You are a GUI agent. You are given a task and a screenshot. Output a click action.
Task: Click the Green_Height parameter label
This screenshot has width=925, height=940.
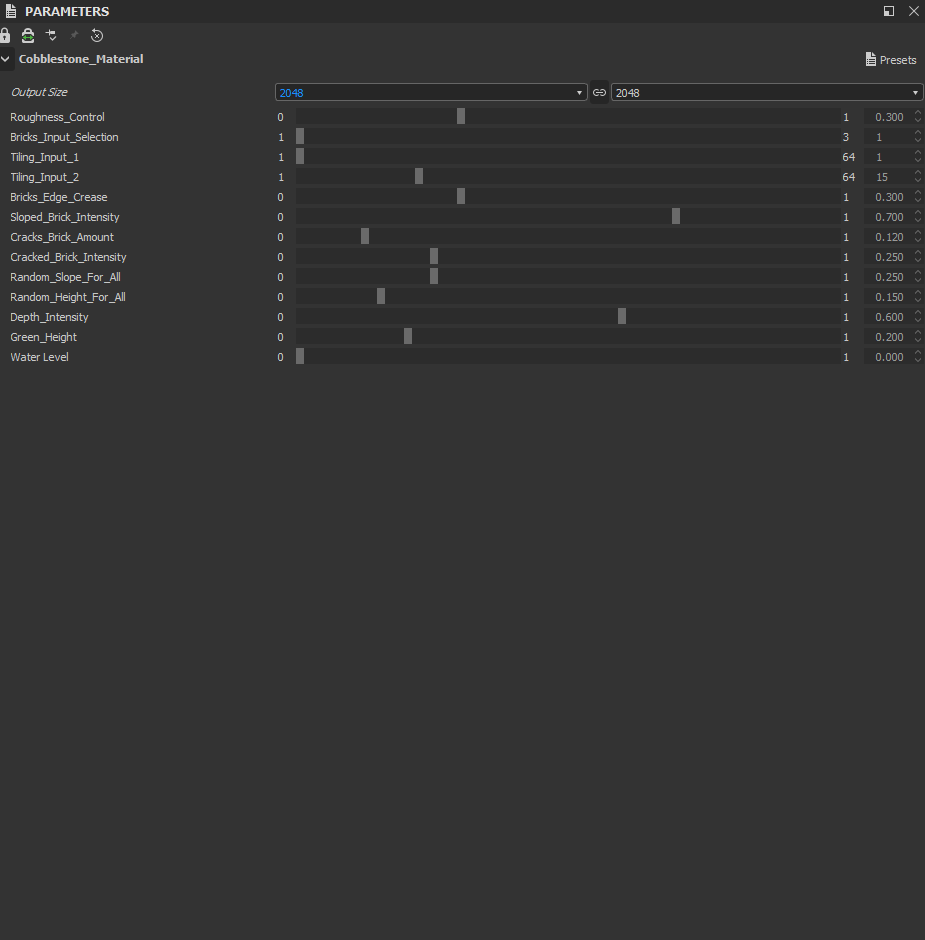(43, 337)
